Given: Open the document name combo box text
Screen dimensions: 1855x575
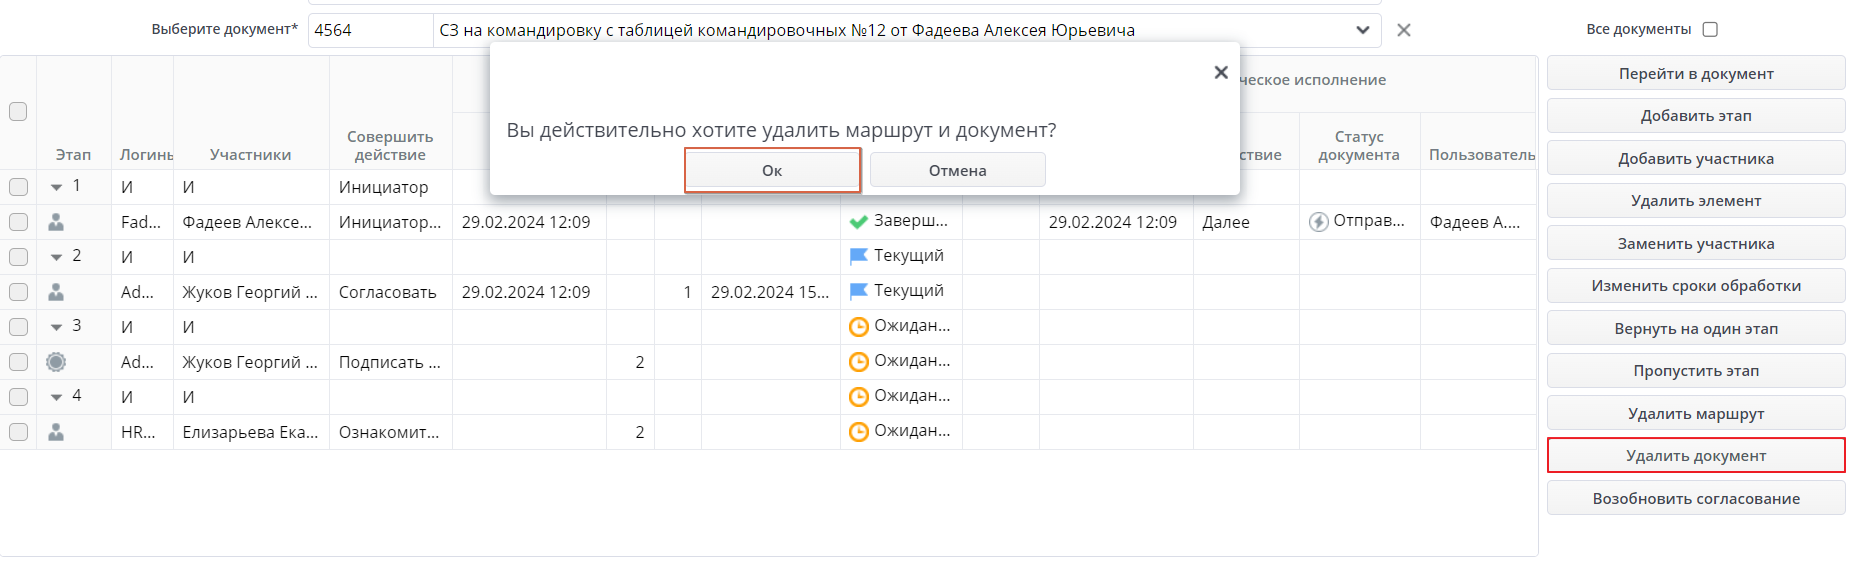Looking at the screenshot, I should click(x=787, y=30).
